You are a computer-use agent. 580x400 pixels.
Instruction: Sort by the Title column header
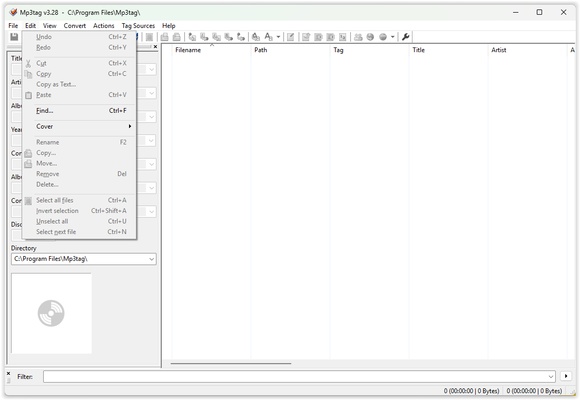[449, 50]
